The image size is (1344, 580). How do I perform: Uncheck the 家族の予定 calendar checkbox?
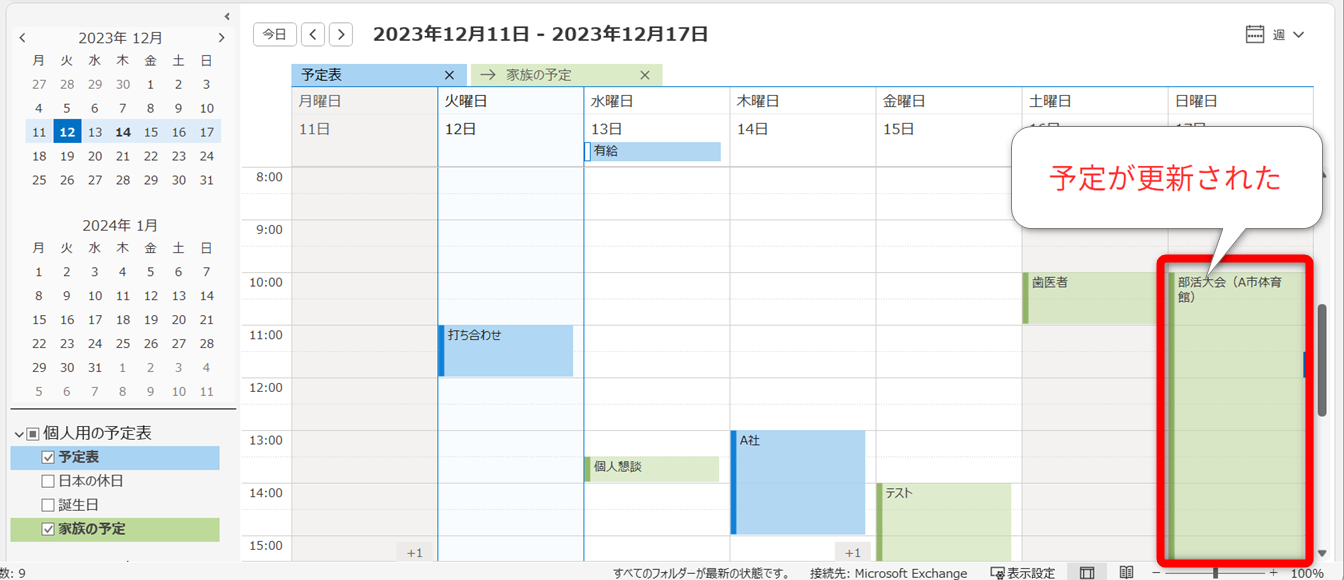(48, 530)
